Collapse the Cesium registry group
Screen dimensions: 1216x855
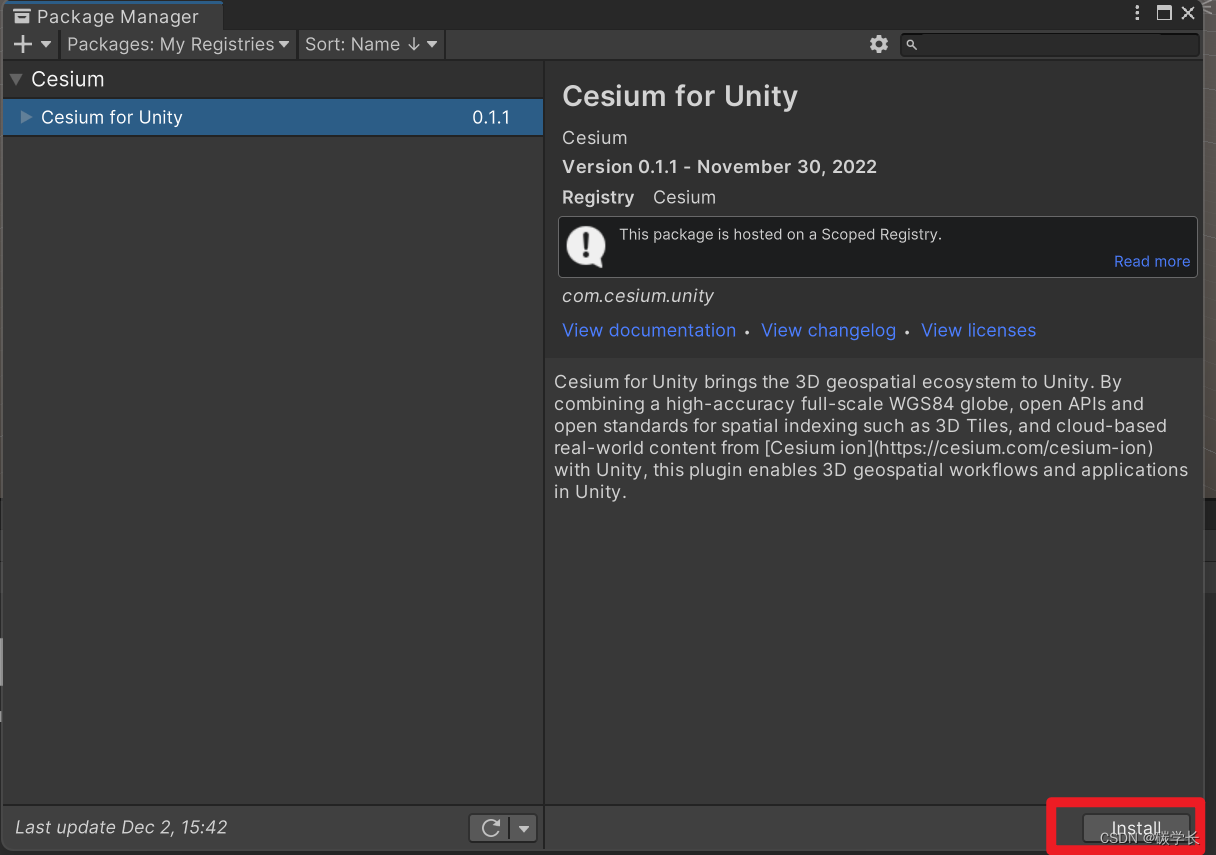point(16,79)
